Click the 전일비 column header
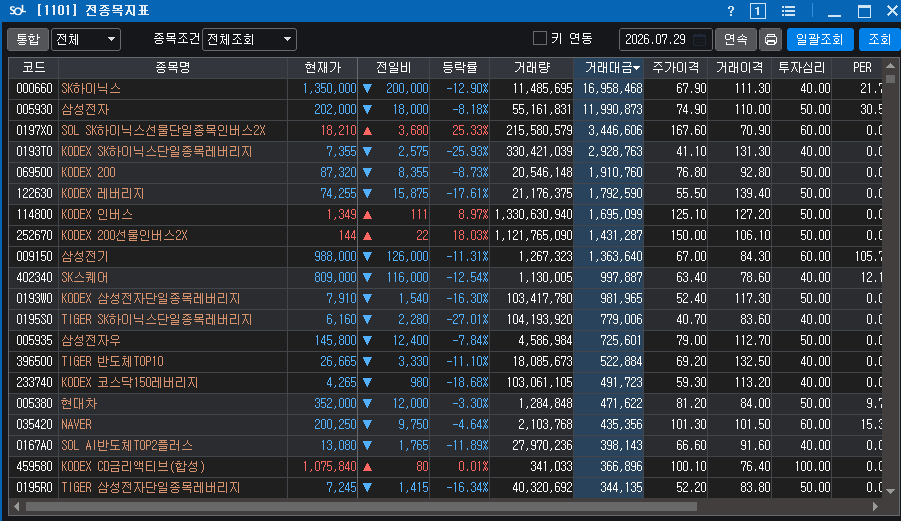Screen dimensions: 901x521 click(394, 68)
